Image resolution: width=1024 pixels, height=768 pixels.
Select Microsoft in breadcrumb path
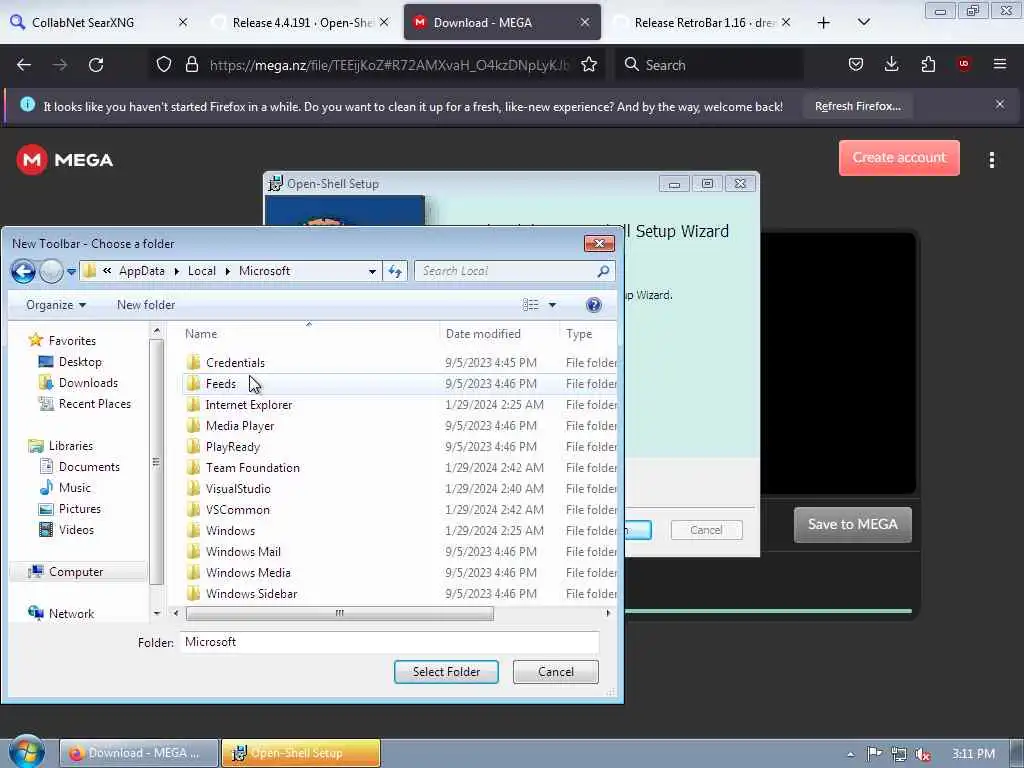pos(264,271)
